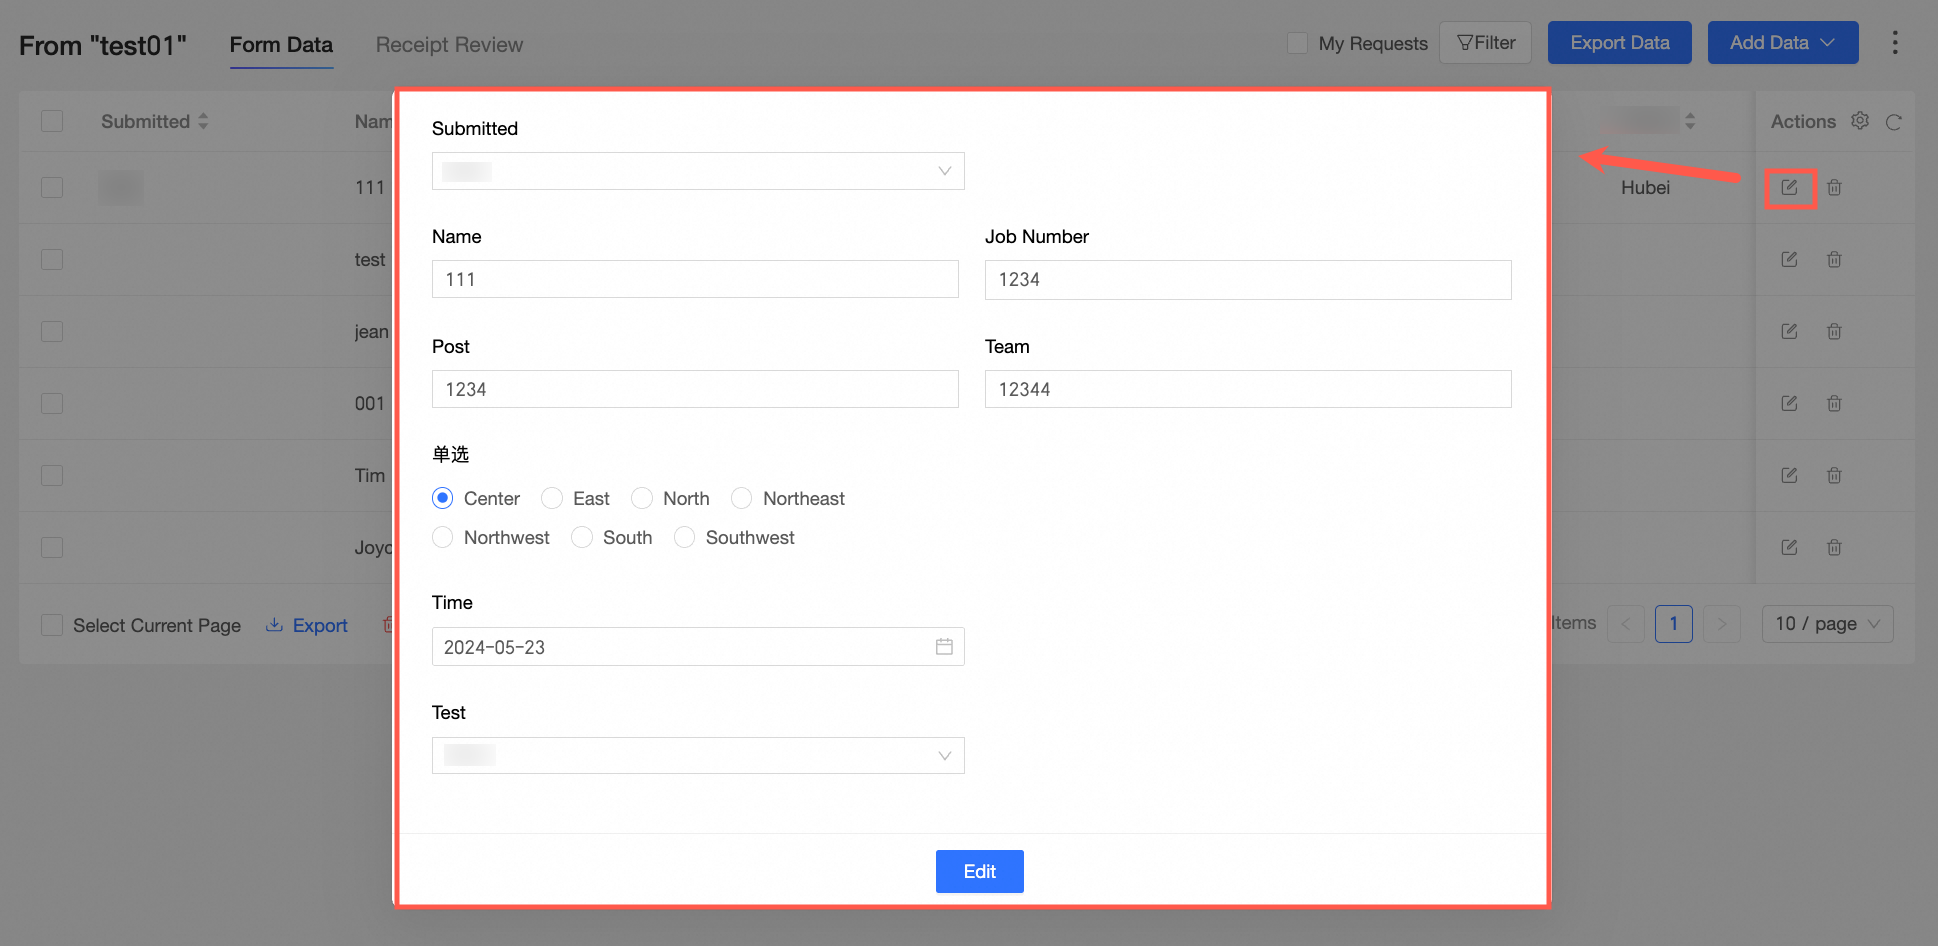Pick the North radio option
Screen dimensions: 1938x946
(x=642, y=498)
